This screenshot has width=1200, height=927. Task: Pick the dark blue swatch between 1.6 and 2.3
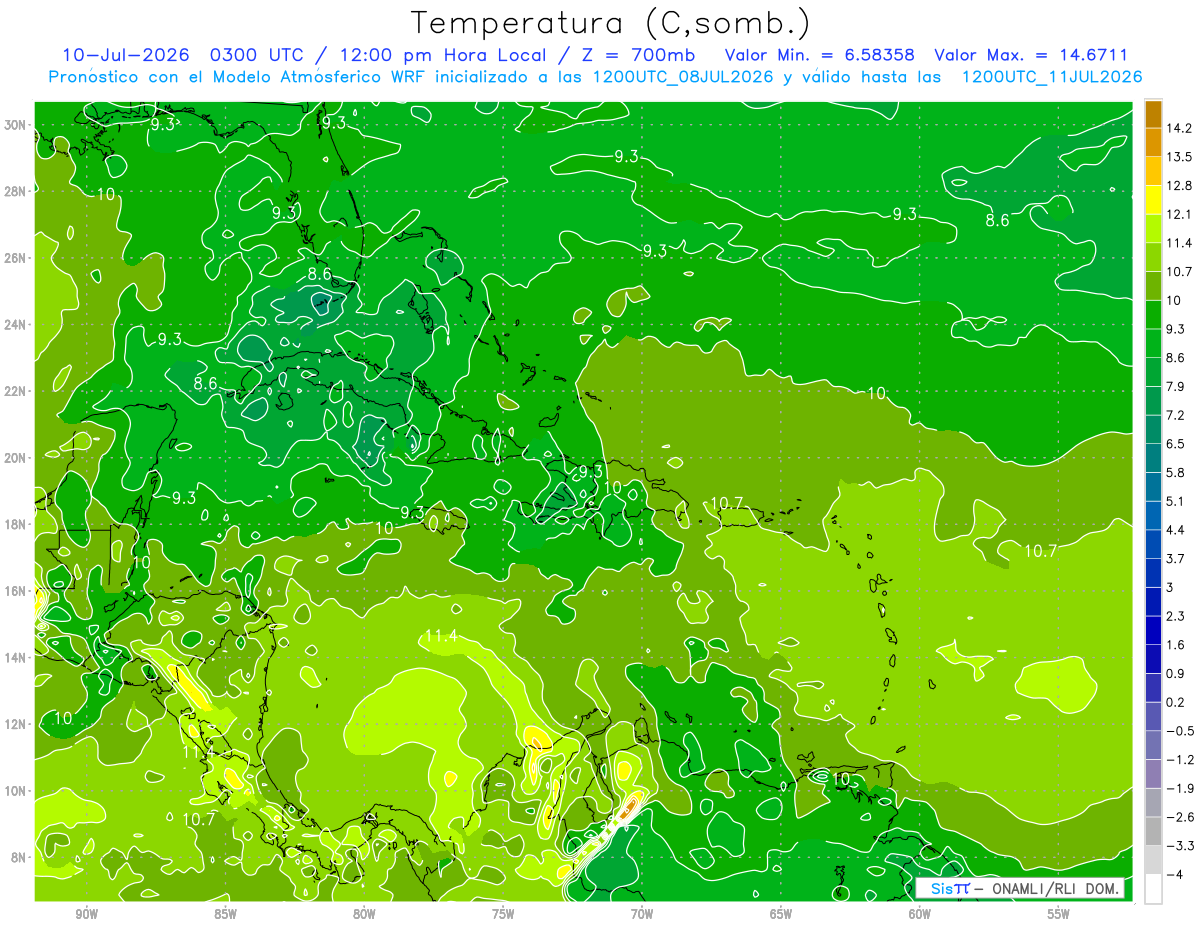(1152, 630)
